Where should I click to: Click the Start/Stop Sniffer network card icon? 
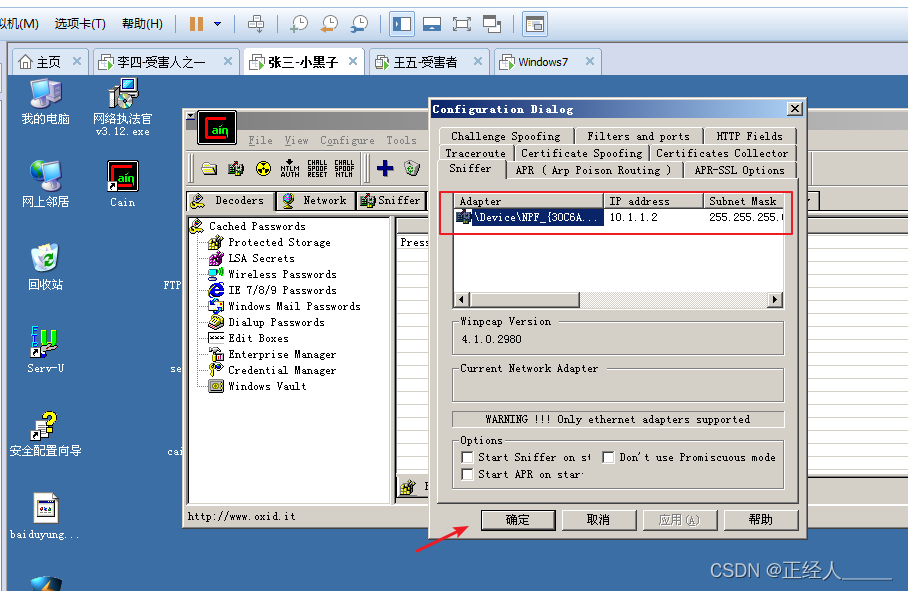coord(236,168)
